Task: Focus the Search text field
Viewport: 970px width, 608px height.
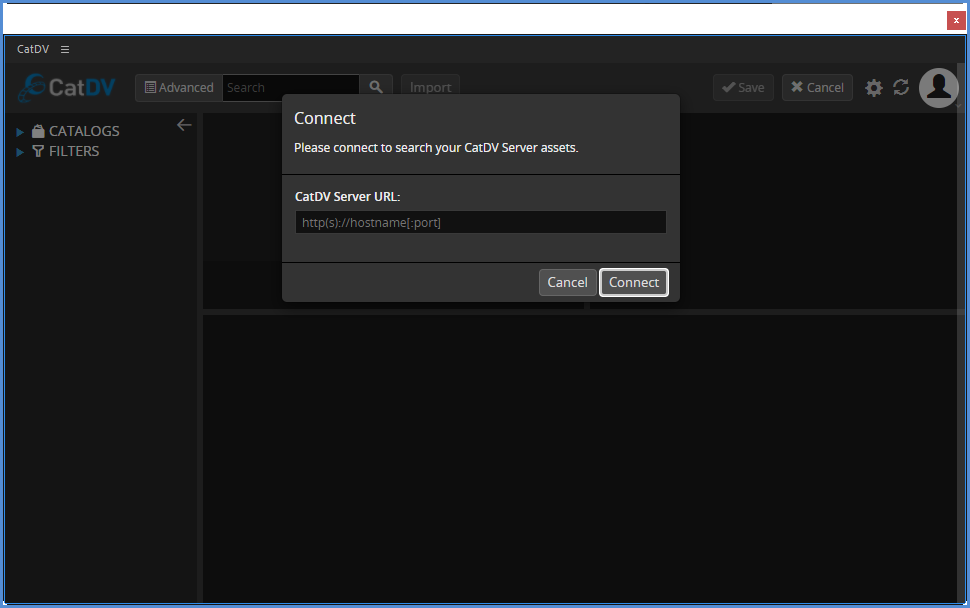Action: point(291,88)
